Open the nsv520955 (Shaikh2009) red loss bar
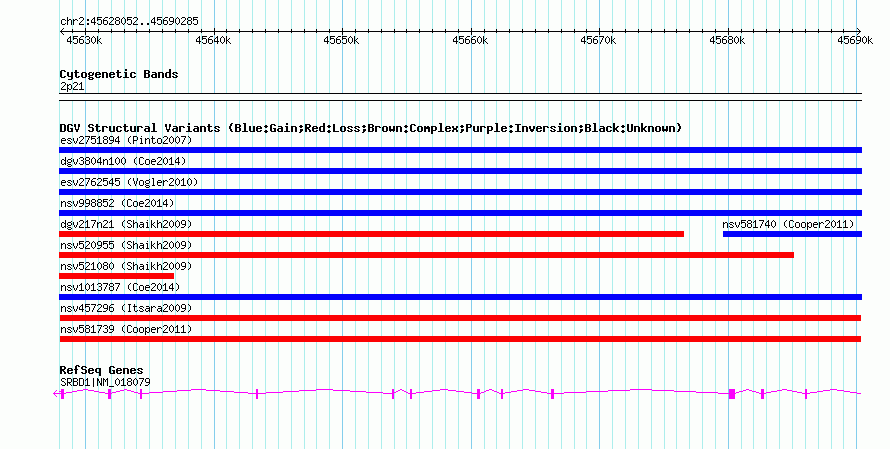This screenshot has height=449, width=890. (426, 255)
